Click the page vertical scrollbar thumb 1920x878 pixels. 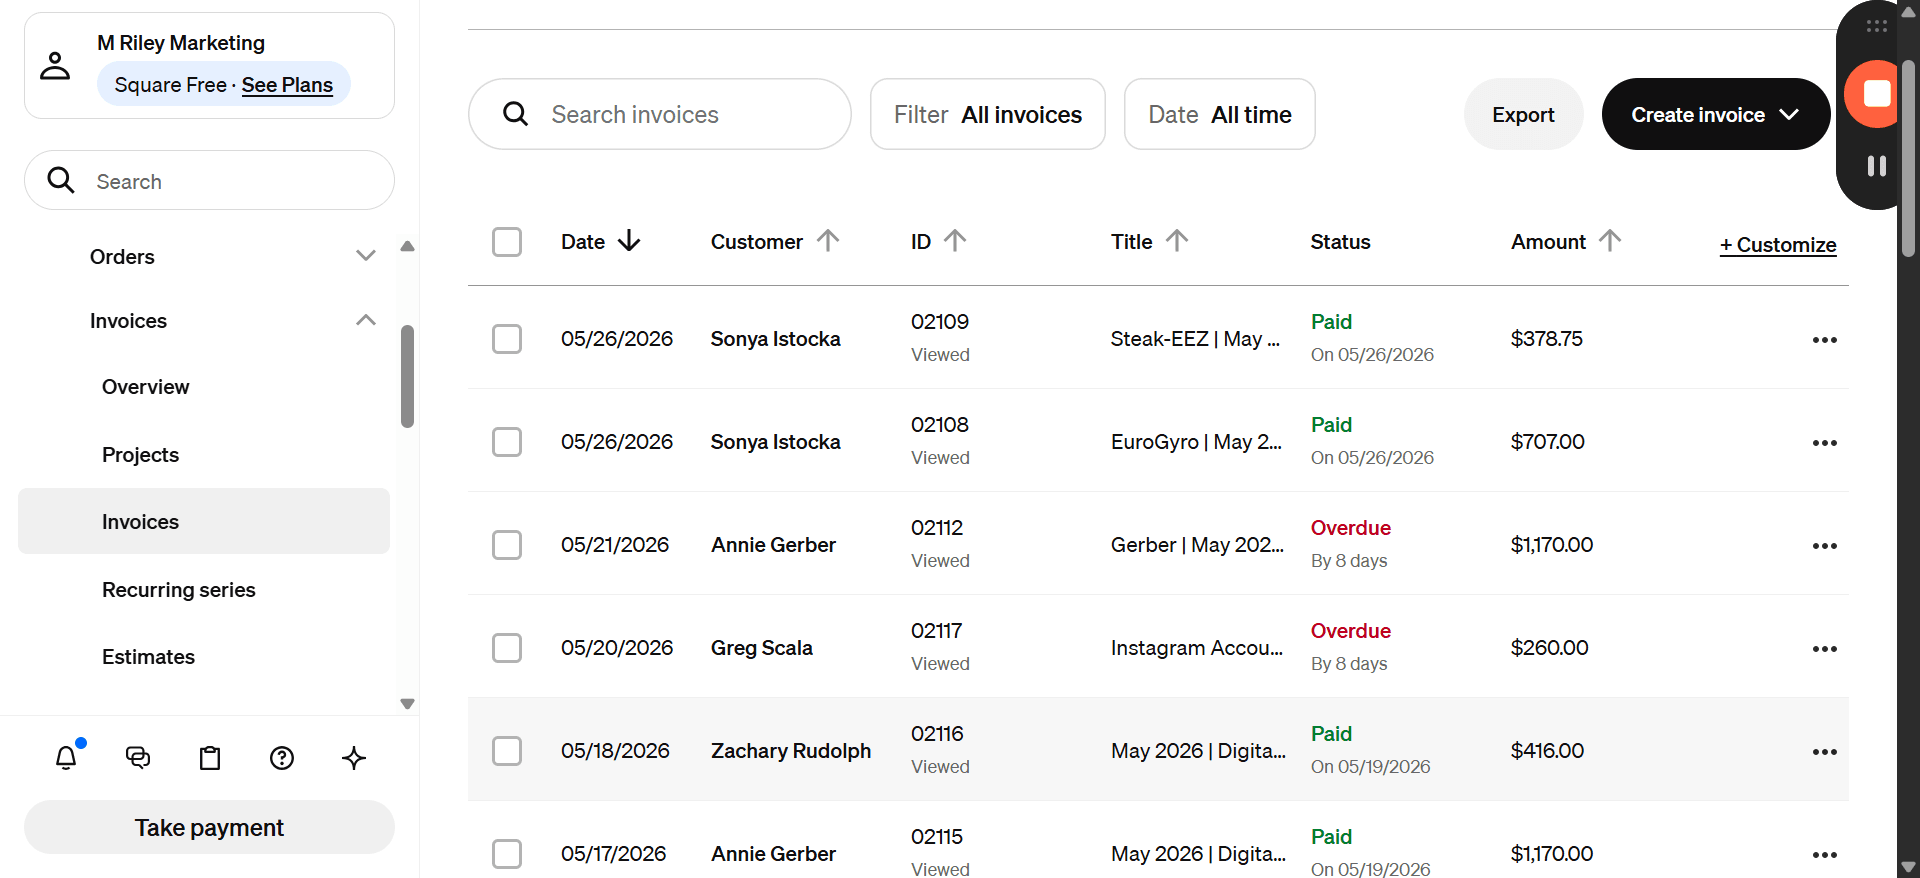click(x=1908, y=158)
